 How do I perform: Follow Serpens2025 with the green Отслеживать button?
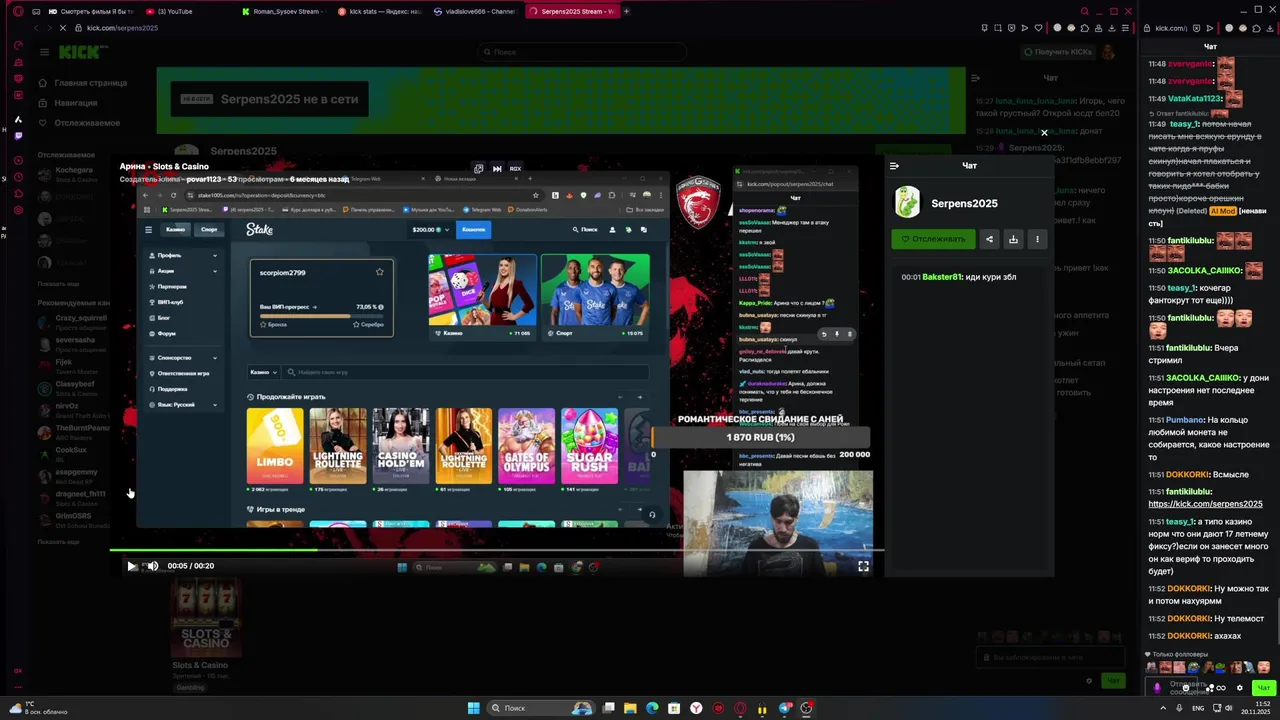933,239
